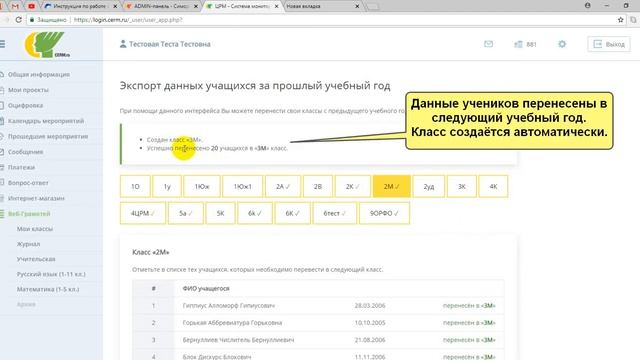Viewport: 640px width, 360px height.
Task: Click ФИО учащегося column header
Action: tap(206, 288)
